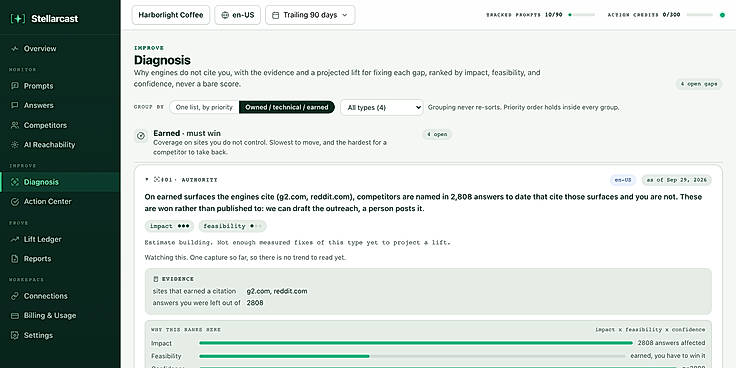
Task: Click the Reports document icon
Action: [15, 259]
